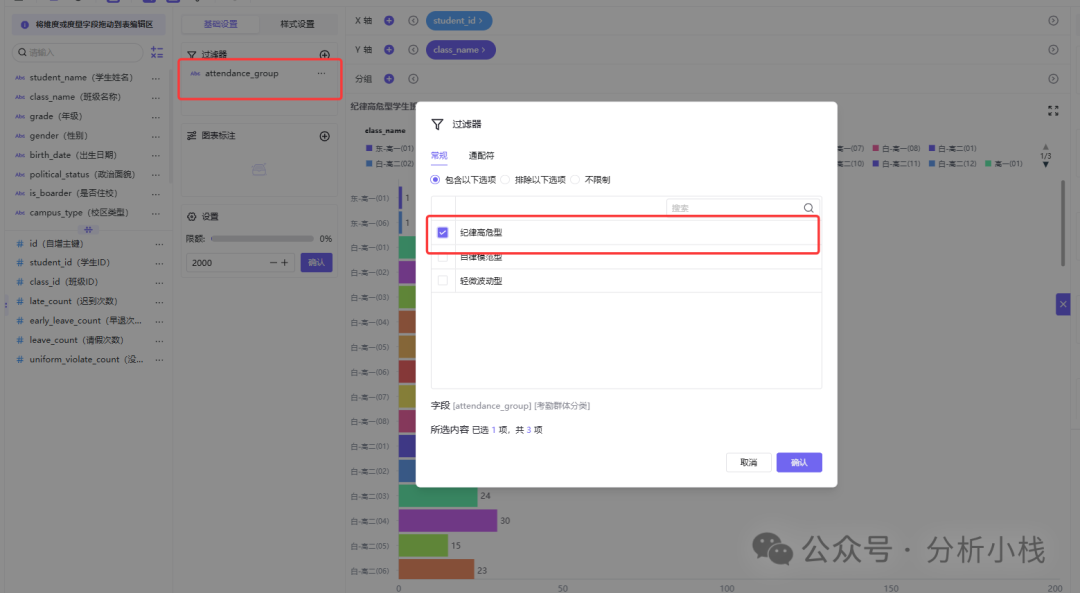Click the green 高一(01) legend color swatch
The height and width of the screenshot is (593, 1080).
[x=988, y=164]
